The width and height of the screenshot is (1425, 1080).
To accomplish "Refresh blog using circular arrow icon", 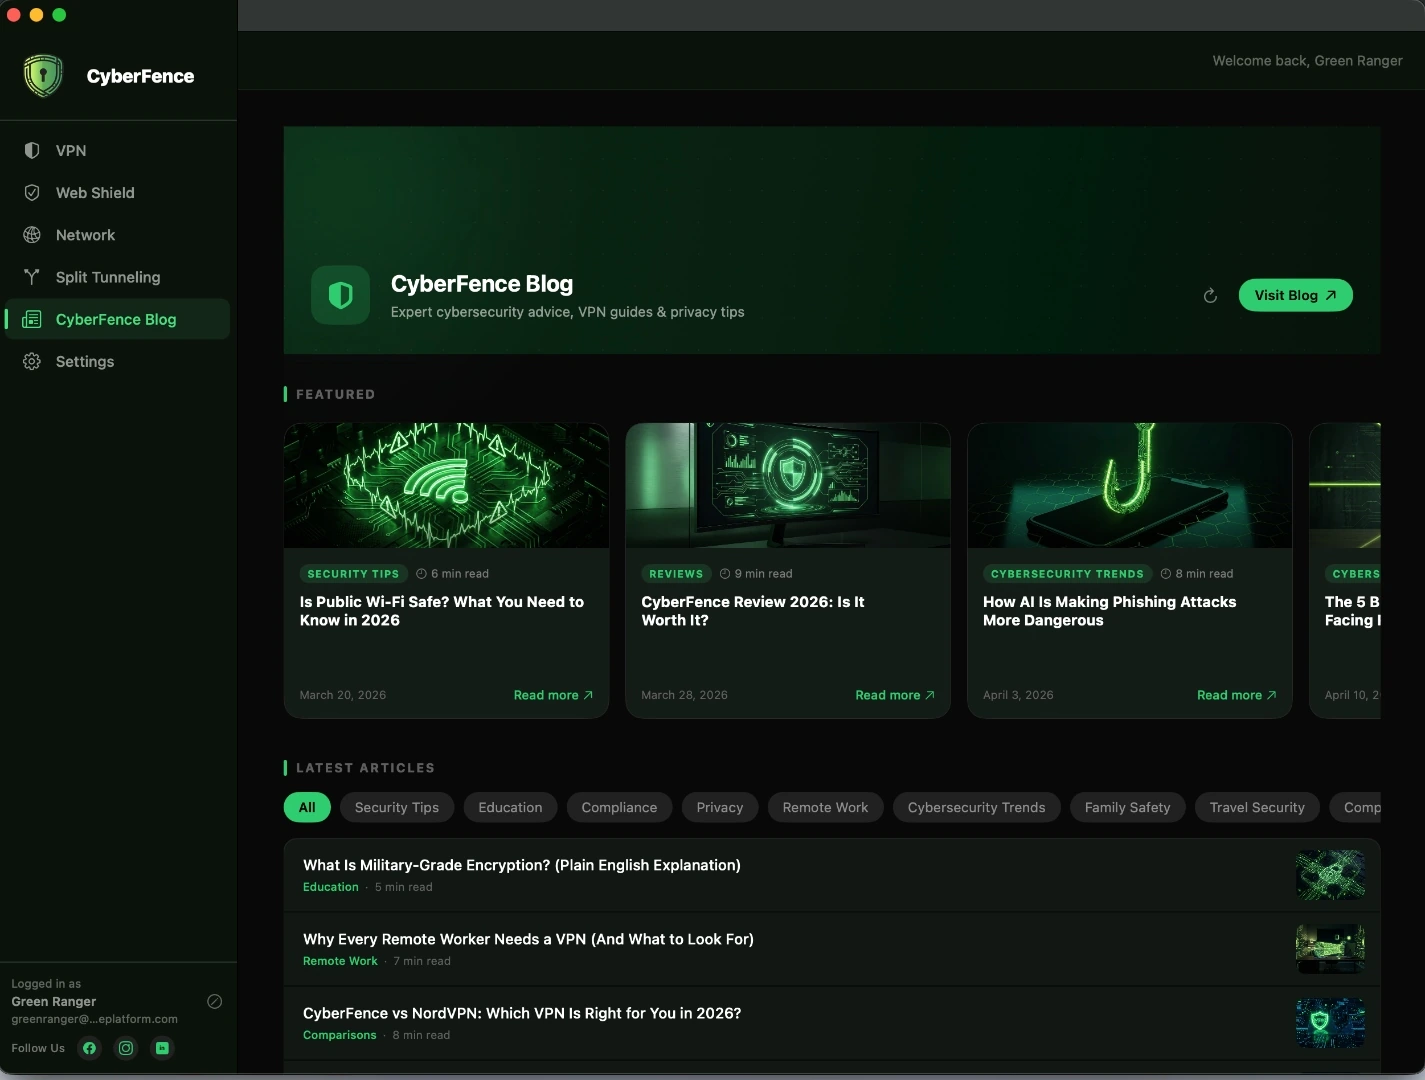I will (x=1210, y=295).
